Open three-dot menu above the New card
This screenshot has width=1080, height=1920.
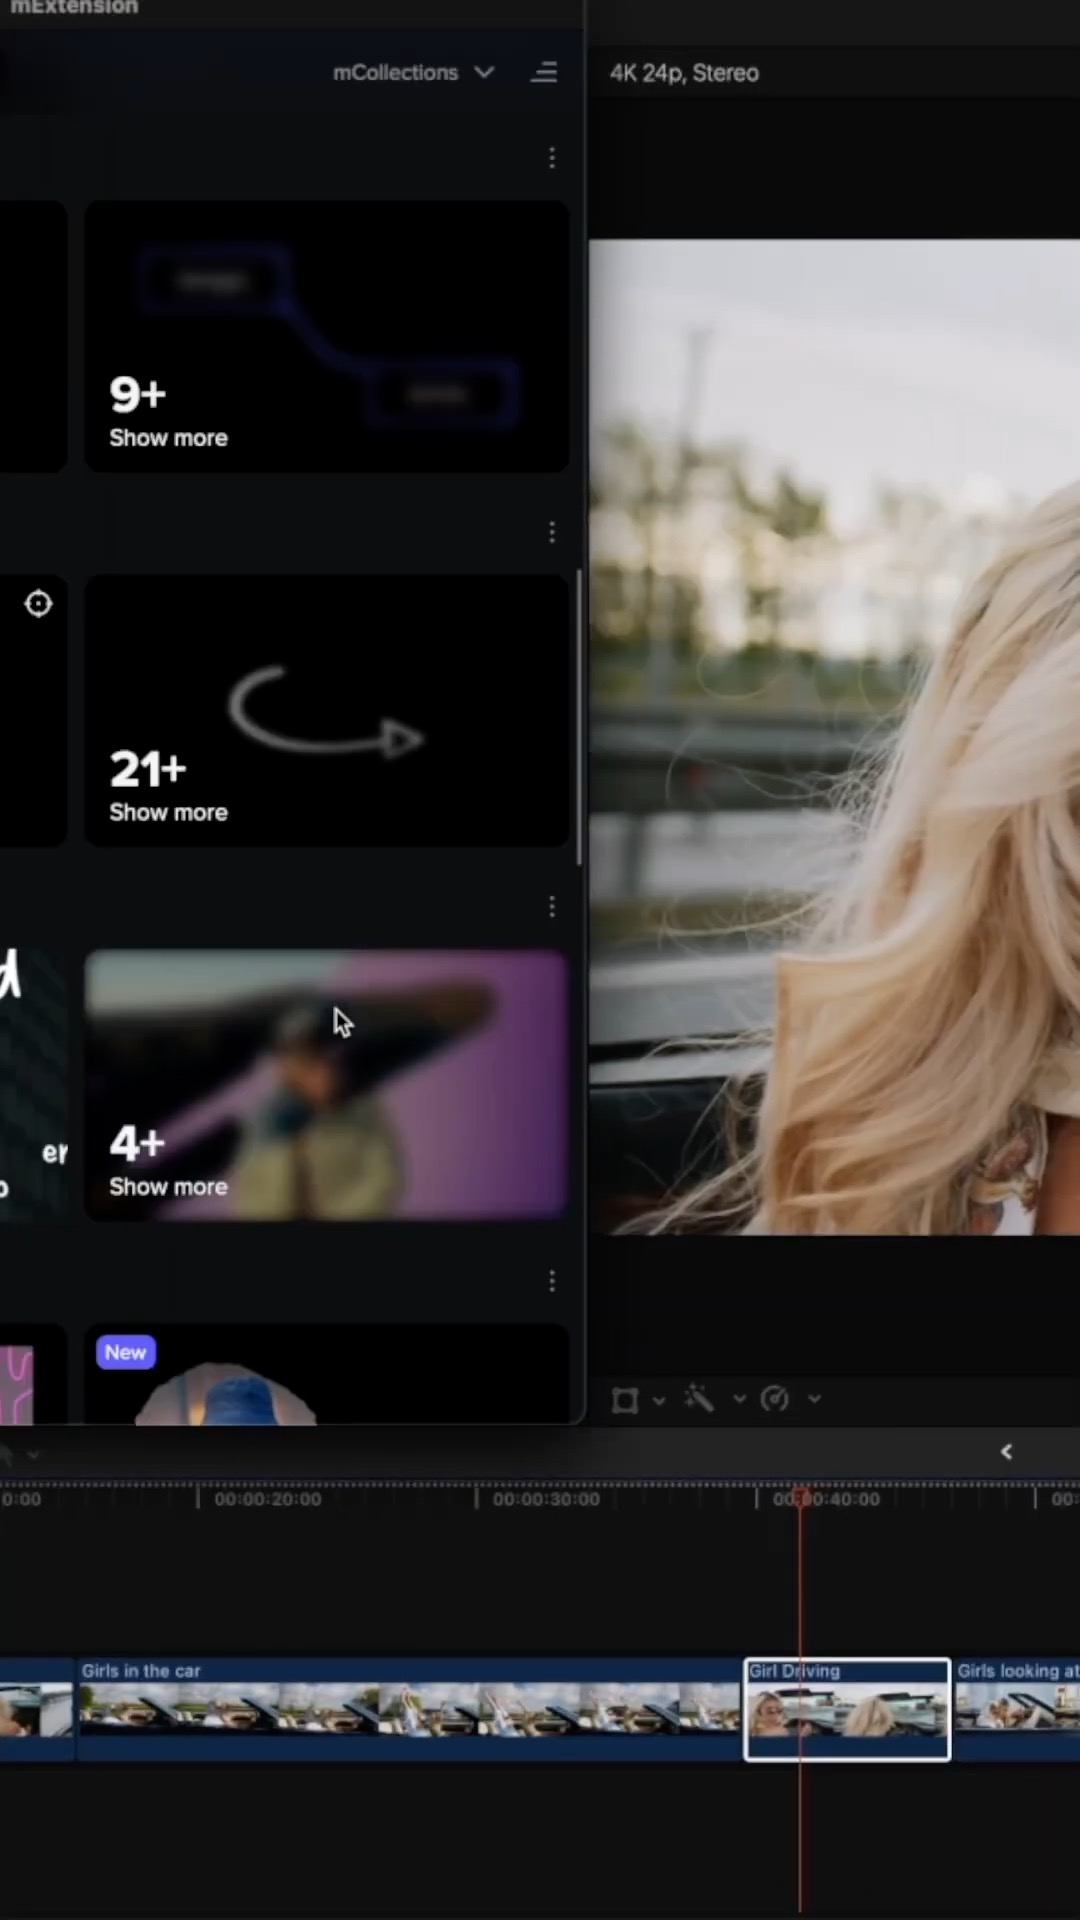552,1281
